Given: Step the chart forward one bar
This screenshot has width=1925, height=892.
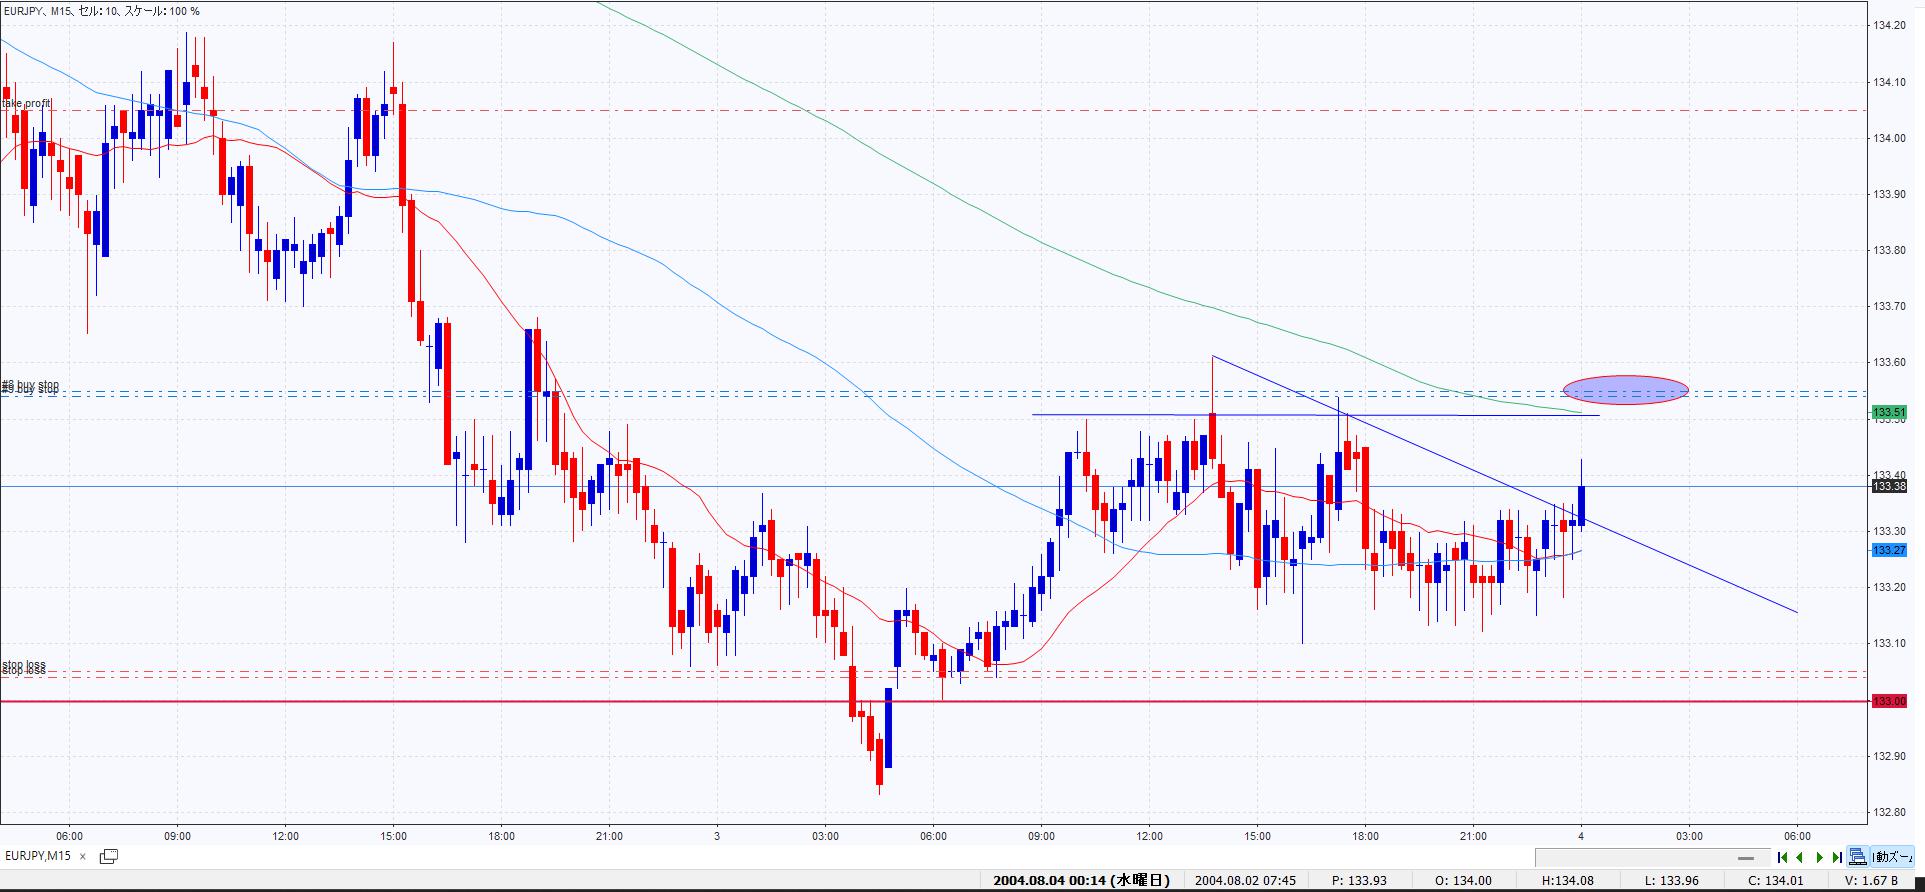Looking at the screenshot, I should tap(1819, 857).
